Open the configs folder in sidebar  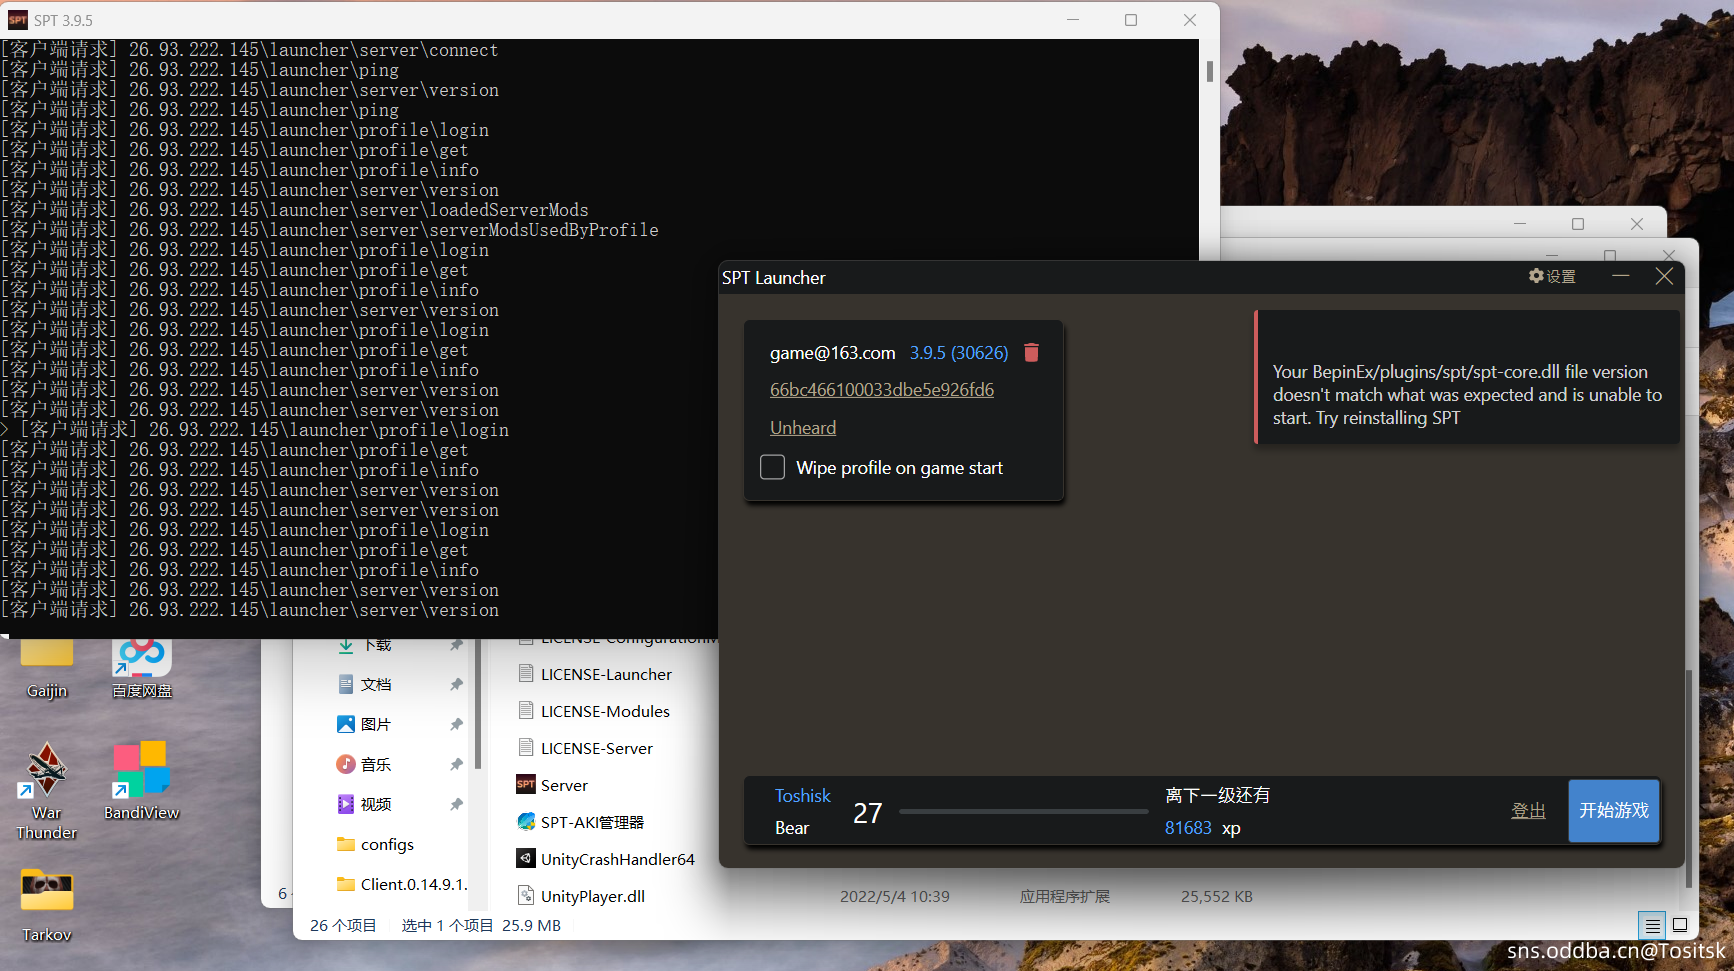click(386, 845)
